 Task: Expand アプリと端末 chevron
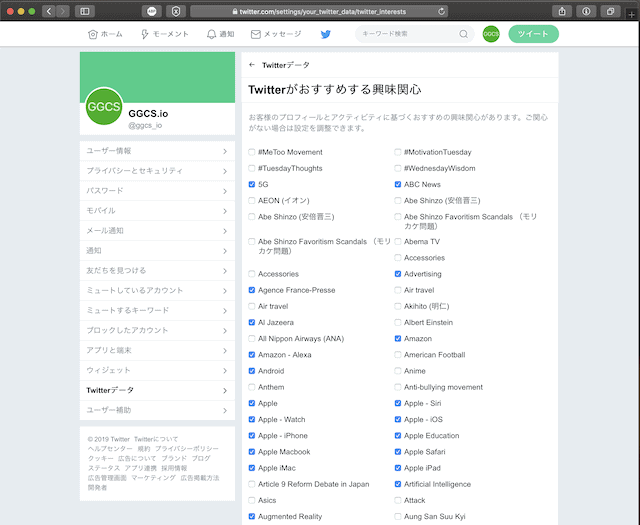click(x=225, y=351)
